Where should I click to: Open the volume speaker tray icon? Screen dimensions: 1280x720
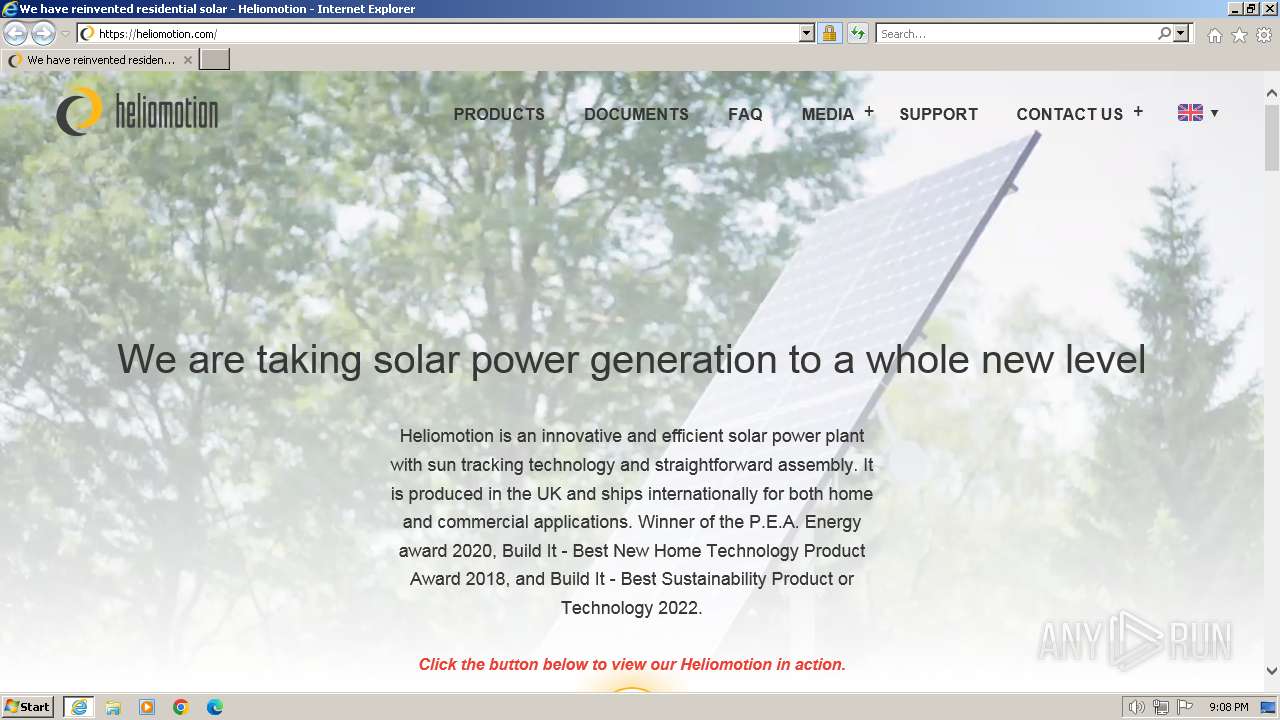pyautogui.click(x=1137, y=707)
